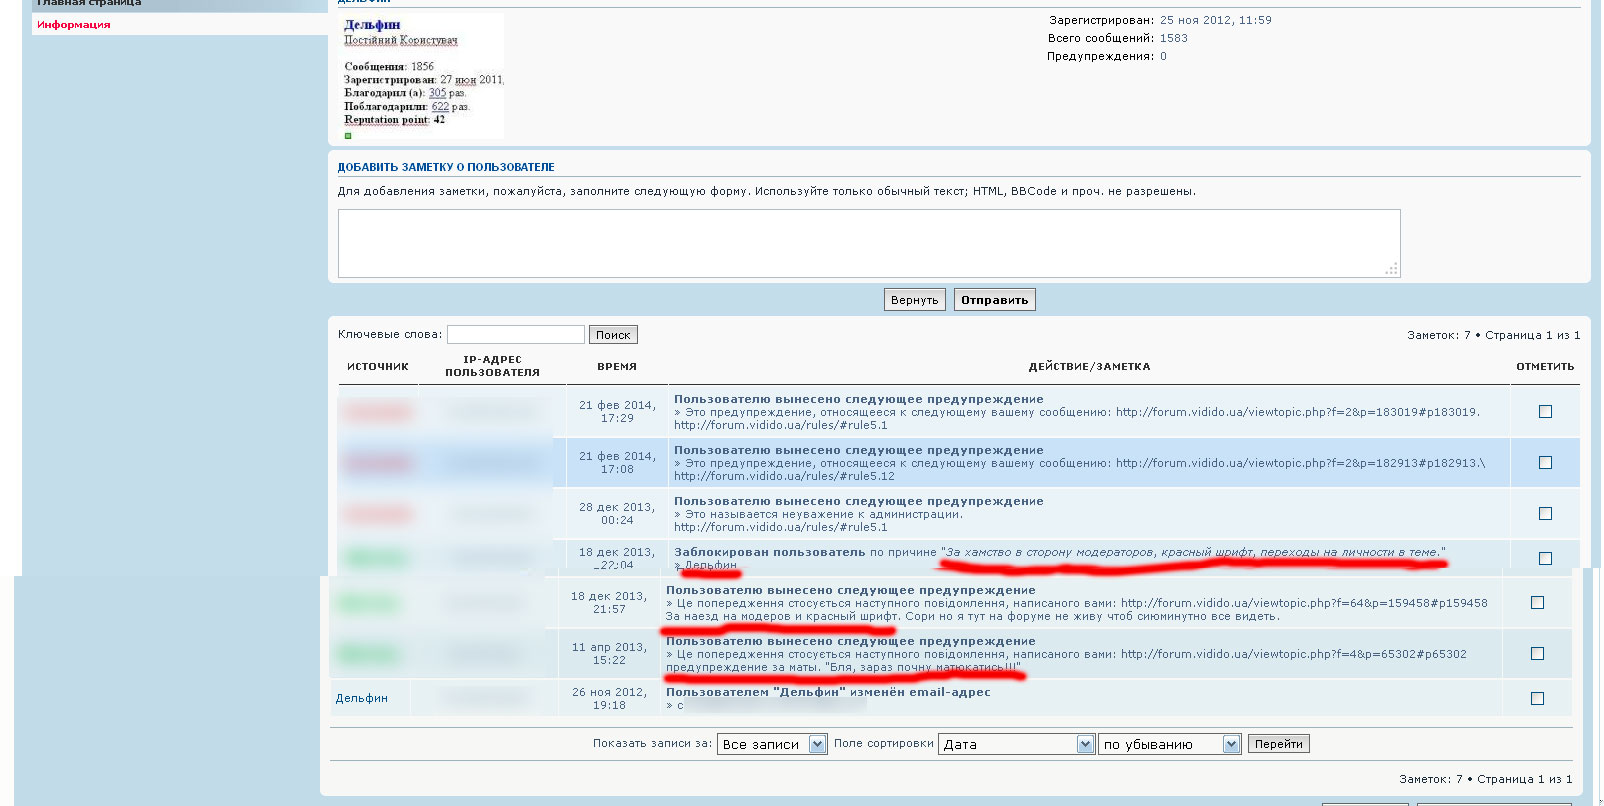The height and width of the screenshot is (806, 1604).
Task: Go to Главная страница in the sidebar
Action: (89, 3)
